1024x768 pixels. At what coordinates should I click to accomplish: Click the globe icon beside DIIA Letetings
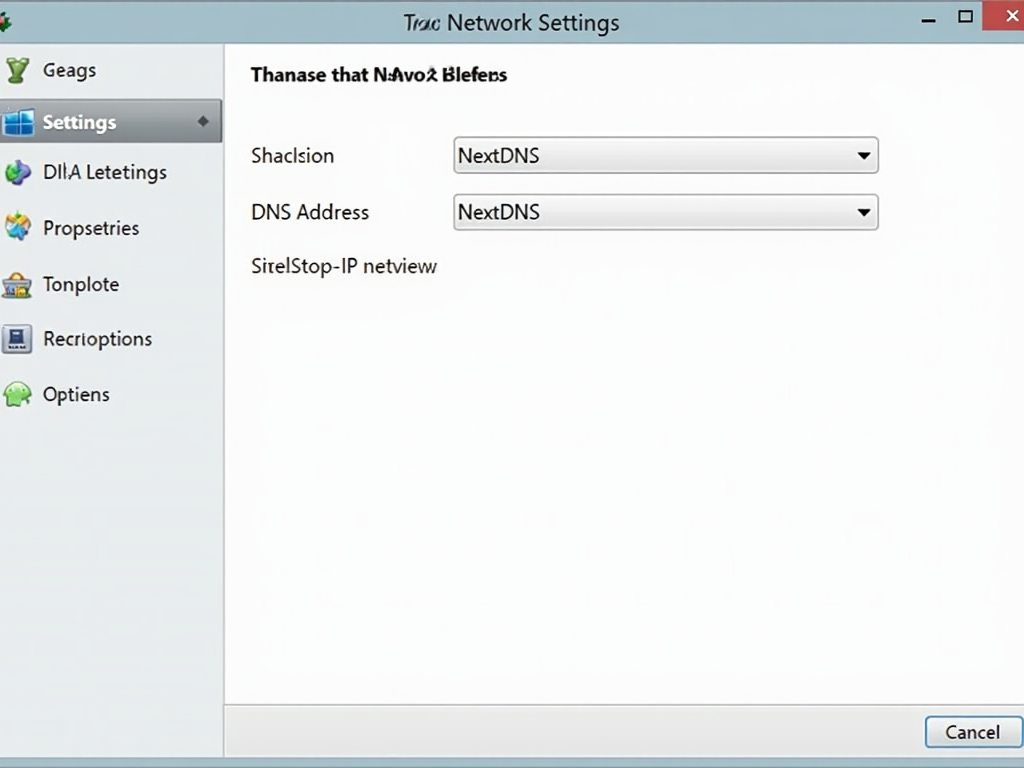point(18,172)
